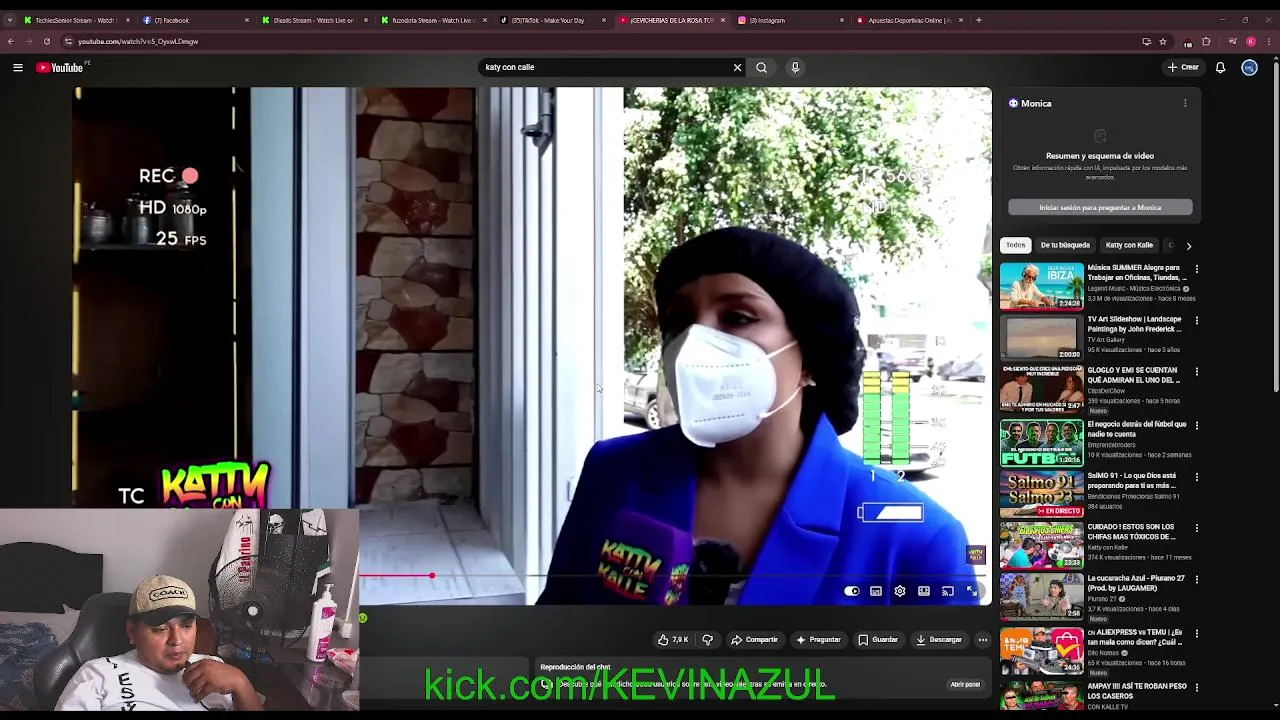Open 'La cucaracha Azul - Piurano 27' title

[1136, 583]
